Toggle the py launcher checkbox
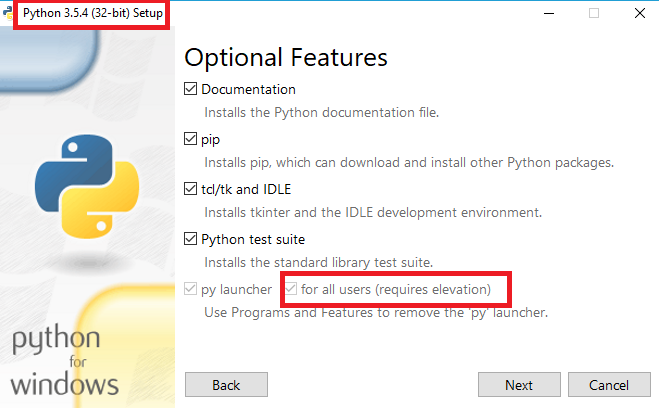This screenshot has width=659, height=409. point(190,289)
